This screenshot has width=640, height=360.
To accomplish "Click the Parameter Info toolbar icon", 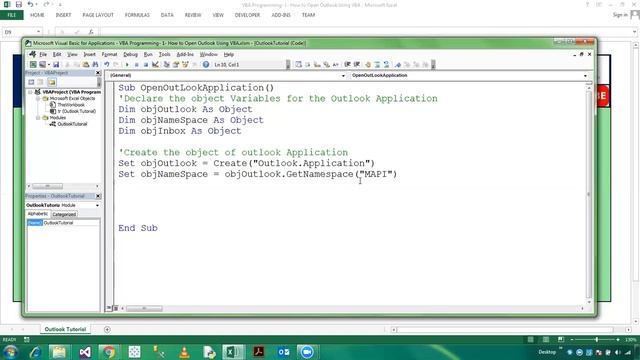I will click(327, 64).
